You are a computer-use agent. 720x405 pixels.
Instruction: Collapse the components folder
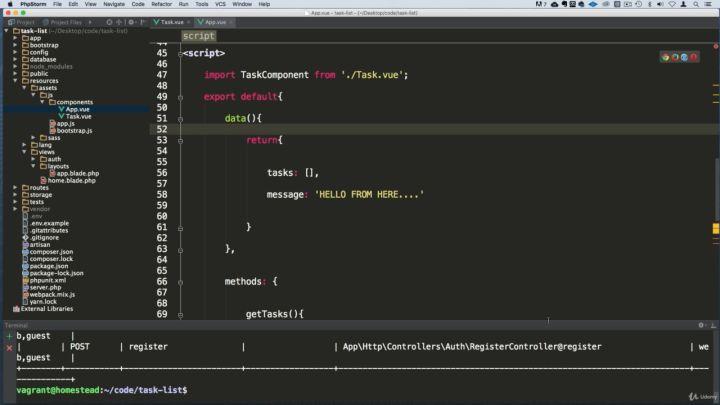click(x=43, y=102)
